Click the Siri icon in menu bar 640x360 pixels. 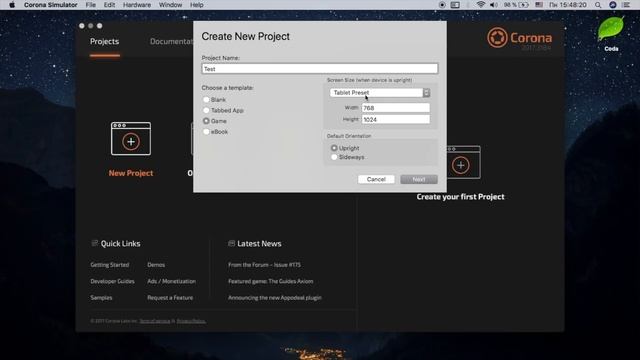tap(613, 5)
